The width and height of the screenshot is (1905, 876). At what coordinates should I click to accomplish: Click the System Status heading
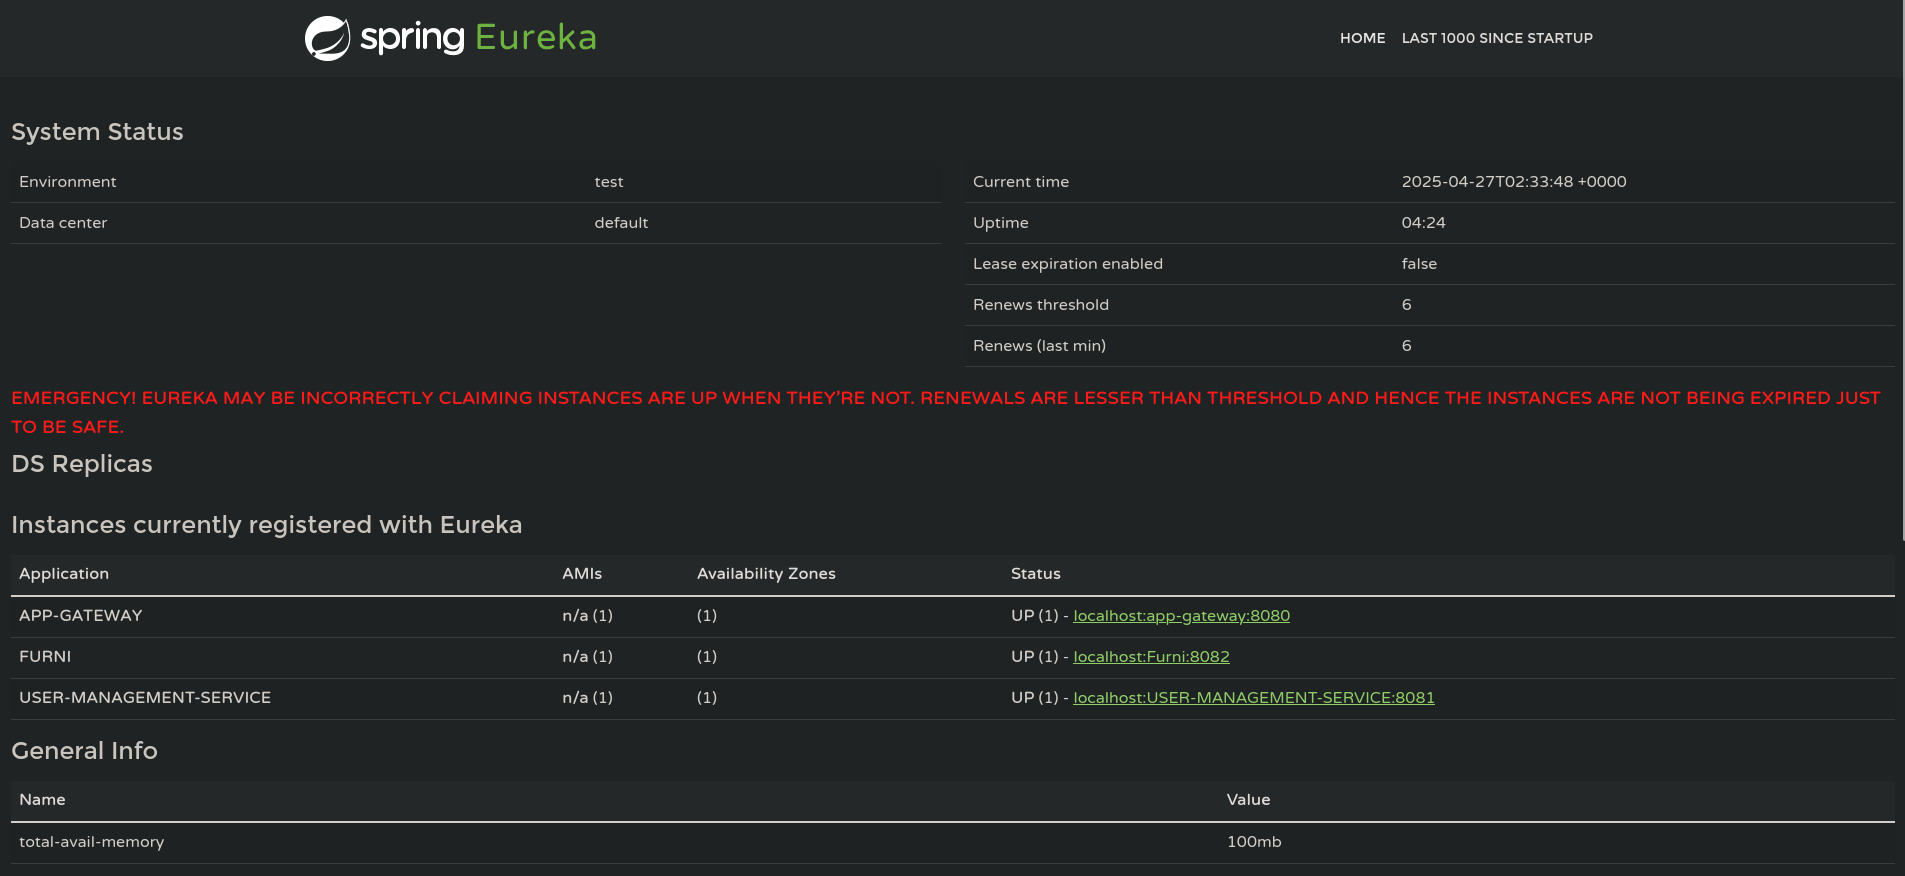[x=97, y=132]
